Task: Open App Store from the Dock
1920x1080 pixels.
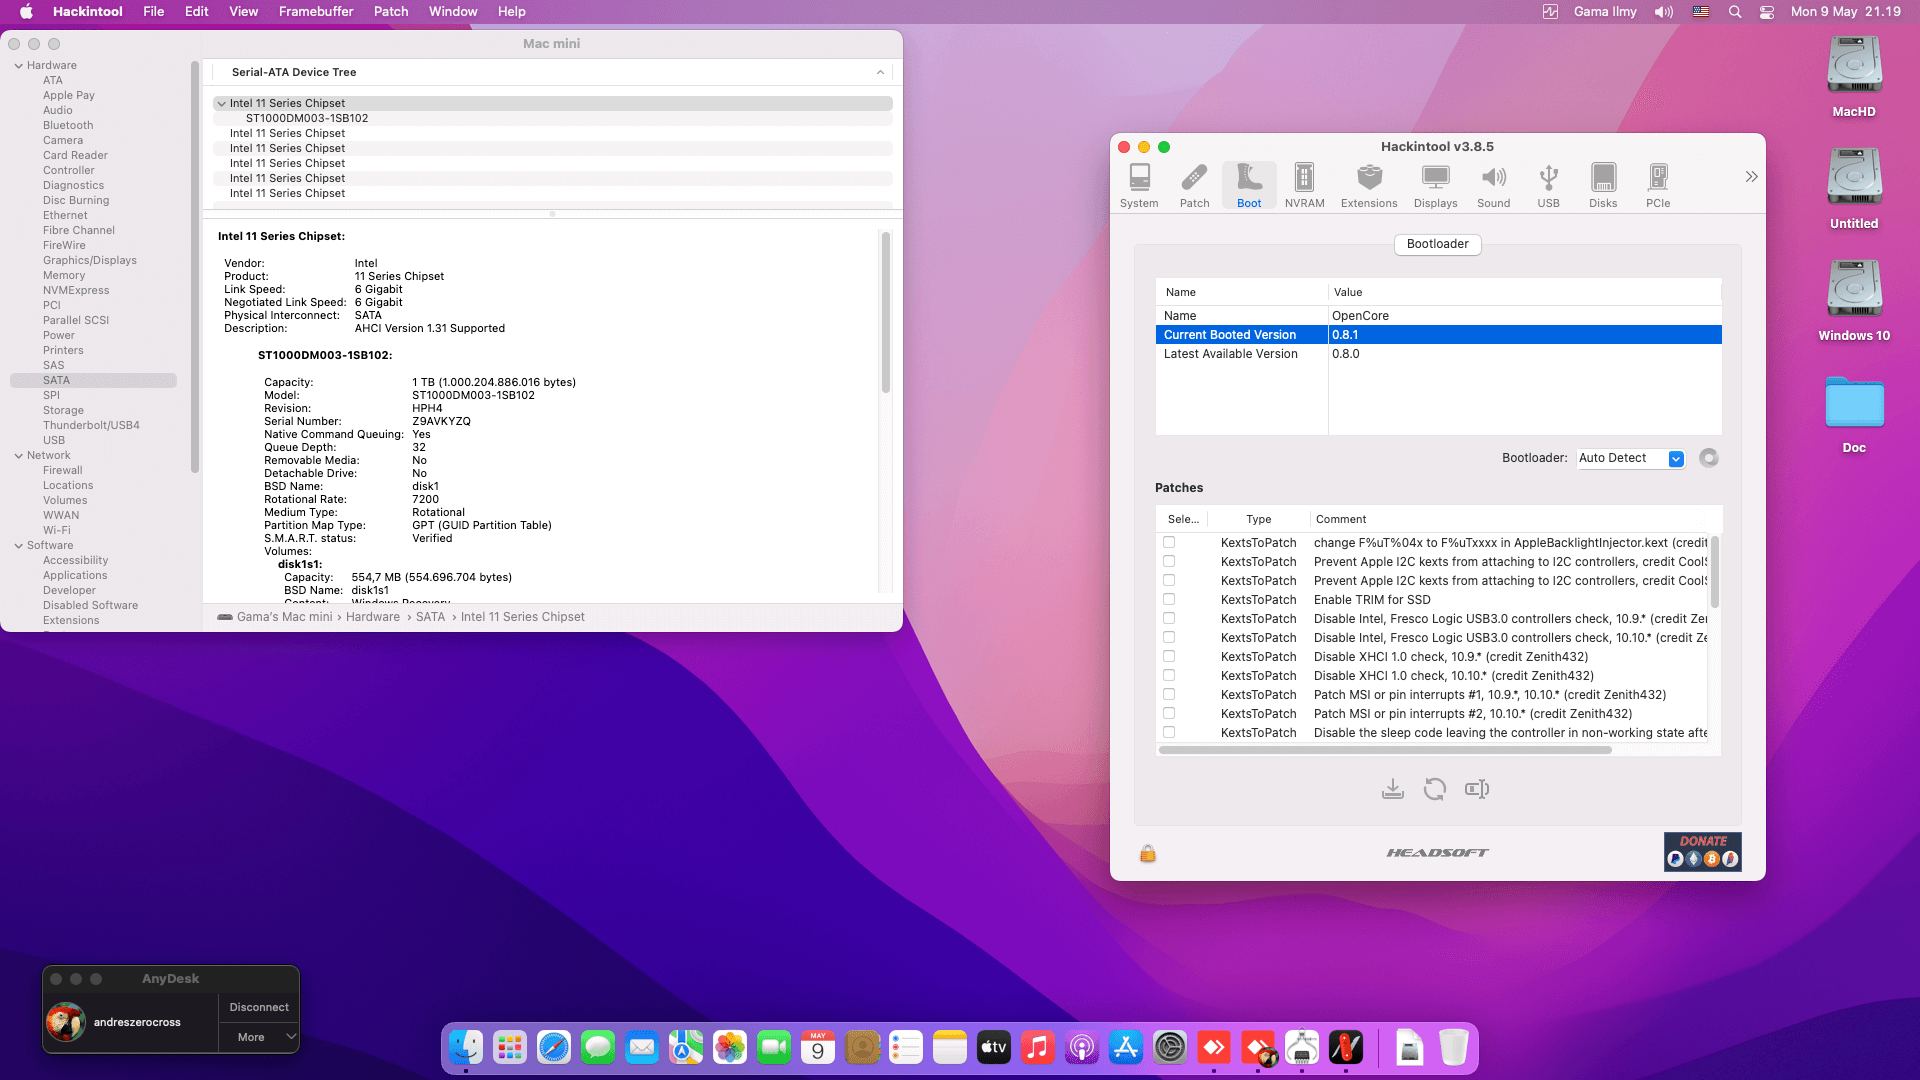Action: pyautogui.click(x=1126, y=1047)
